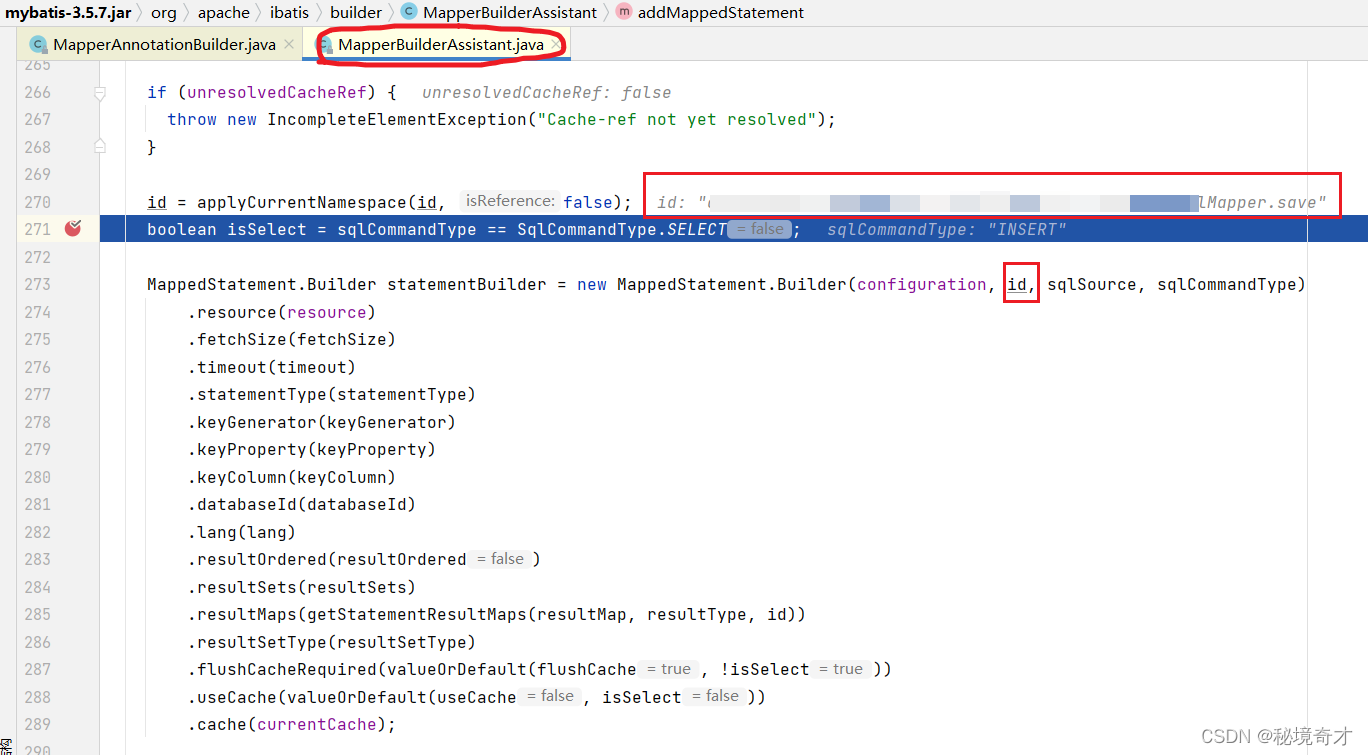Screen dimensions: 1368x755
Task: Click the inline debug value 'unresolvedCacheRef: false'
Action: [546, 93]
